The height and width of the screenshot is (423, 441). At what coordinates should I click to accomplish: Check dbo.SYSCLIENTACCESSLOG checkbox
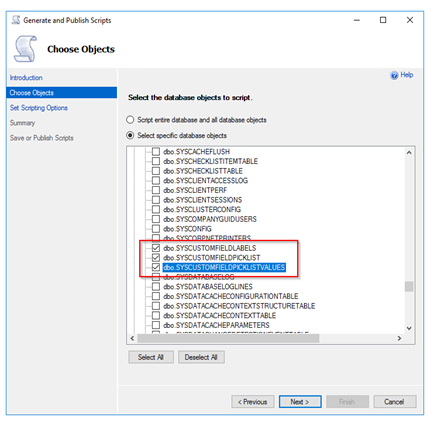click(156, 181)
